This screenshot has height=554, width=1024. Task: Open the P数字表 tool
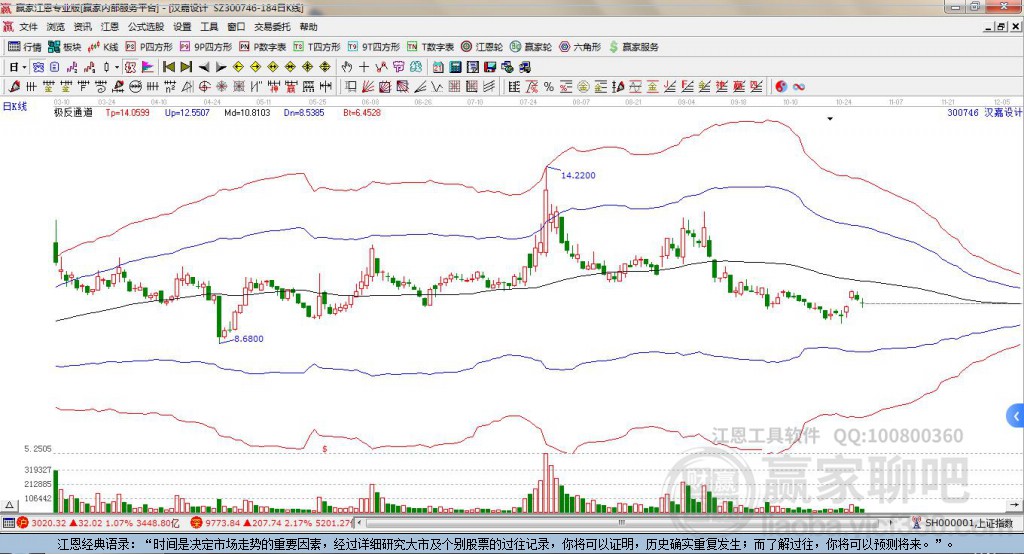[263, 47]
